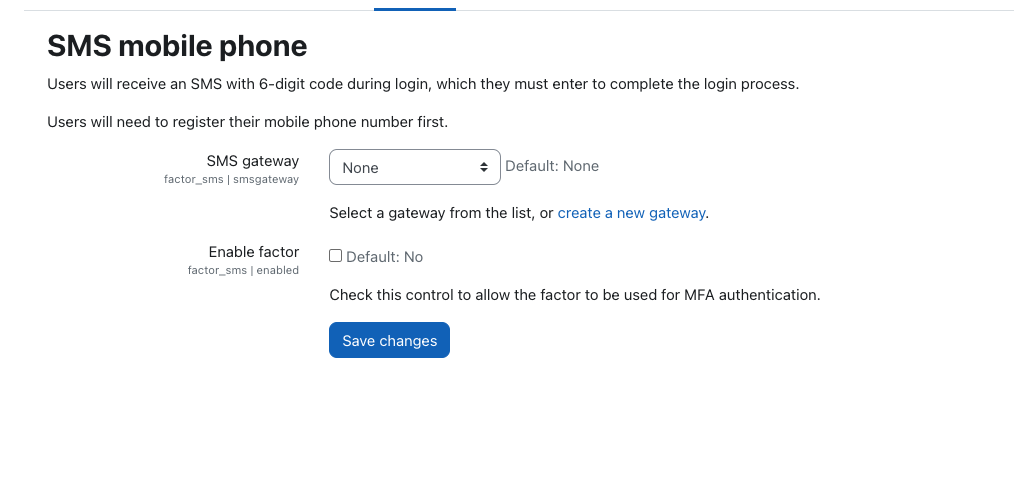Click the Save changes button
Screen dimensions: 1014x482
[389, 340]
